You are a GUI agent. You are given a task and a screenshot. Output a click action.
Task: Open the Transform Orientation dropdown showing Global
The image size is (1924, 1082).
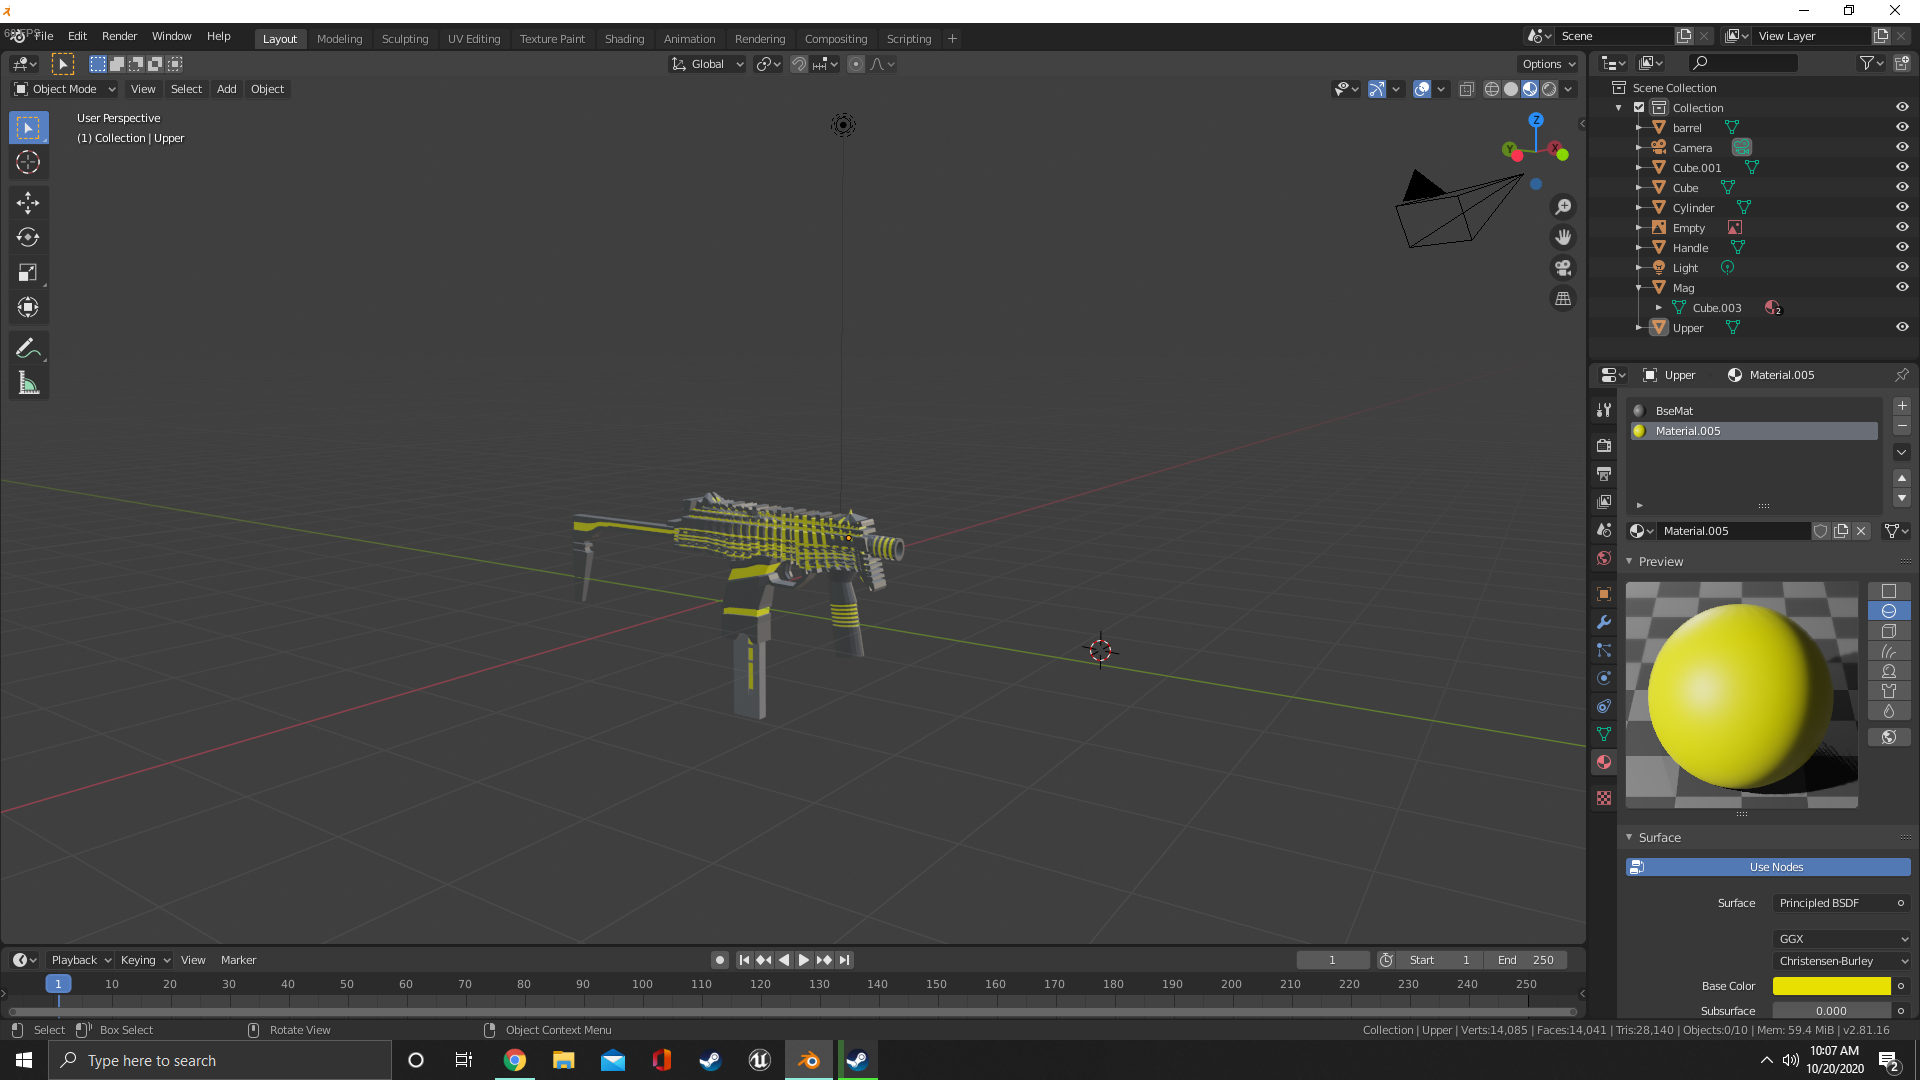pos(707,63)
